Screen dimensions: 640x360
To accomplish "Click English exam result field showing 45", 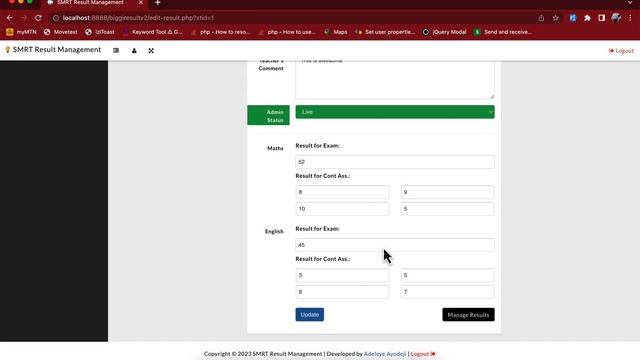I will pyautogui.click(x=395, y=245).
